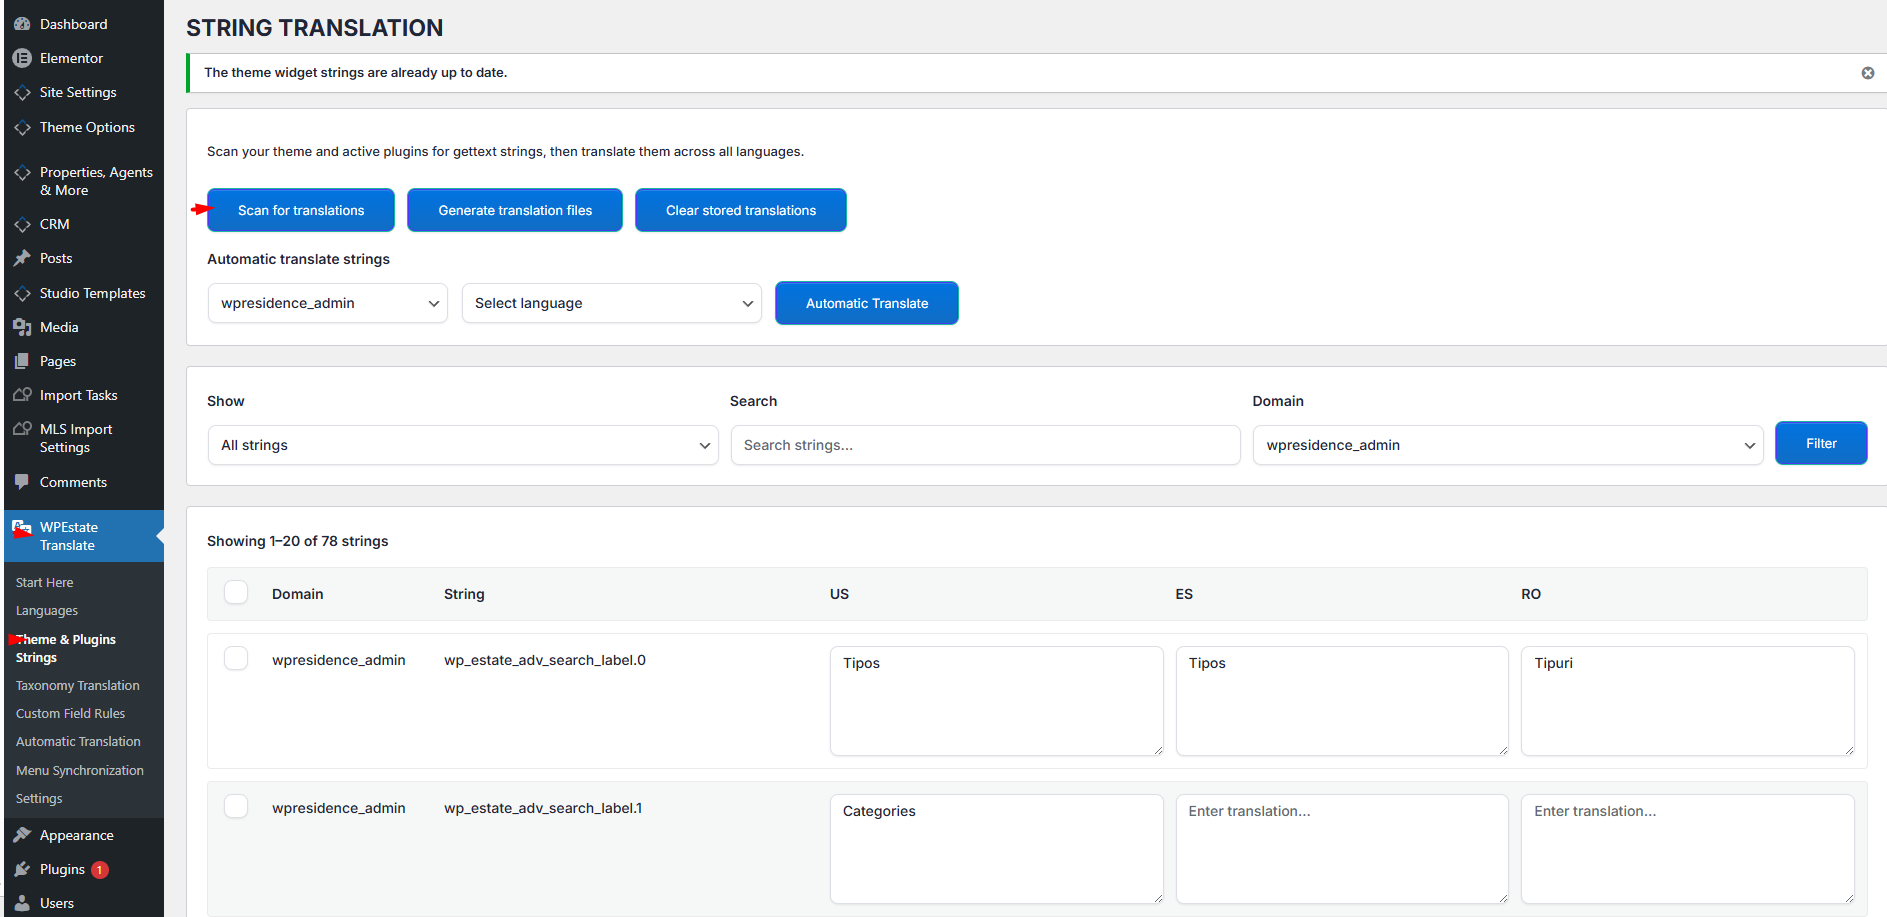Open Taxonomy Translation submenu item
Screen dimensions: 1887x917
click(x=78, y=686)
